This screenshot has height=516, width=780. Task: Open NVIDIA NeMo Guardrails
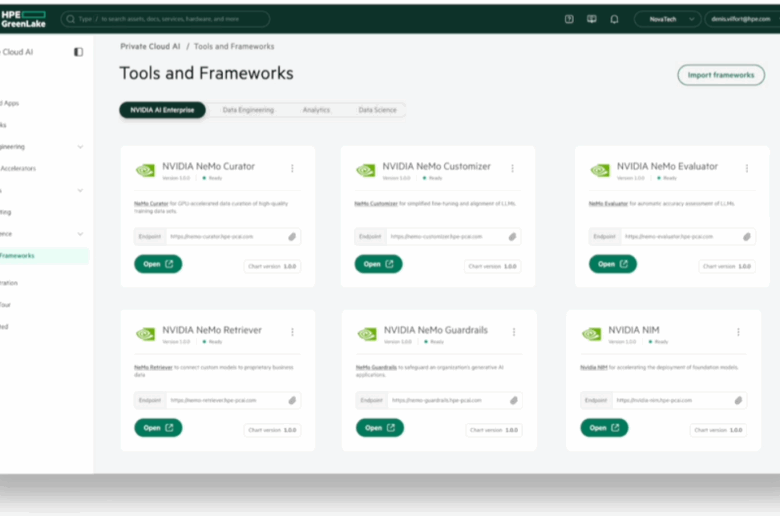click(380, 428)
